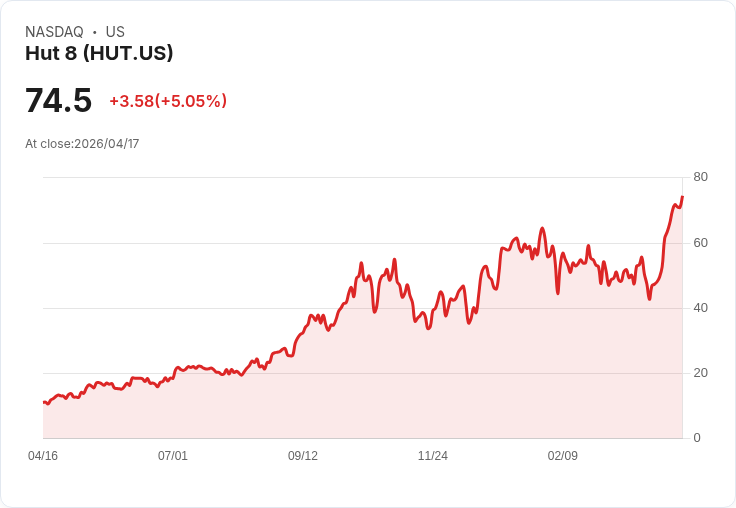
Task: Click the At close 2026/04/17 timestamp
Action: (x=82, y=144)
